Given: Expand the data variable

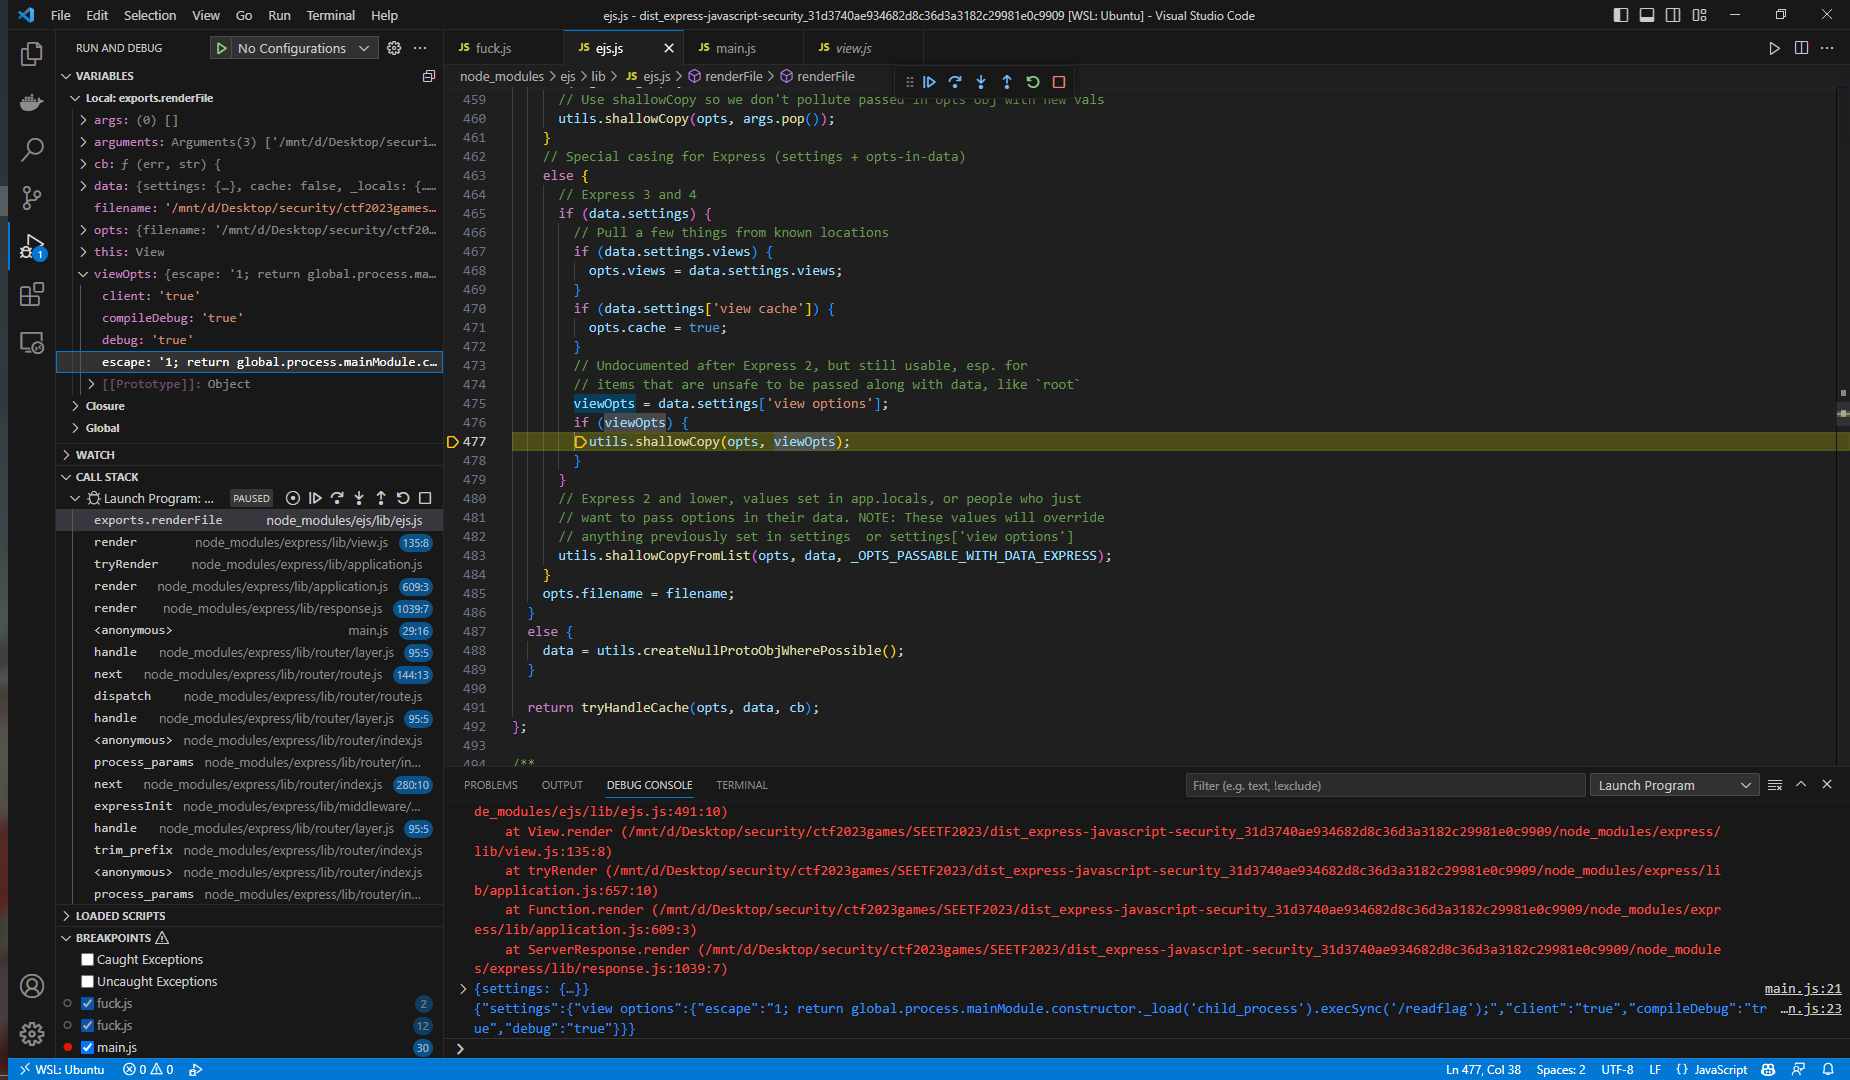Looking at the screenshot, I should pyautogui.click(x=83, y=186).
